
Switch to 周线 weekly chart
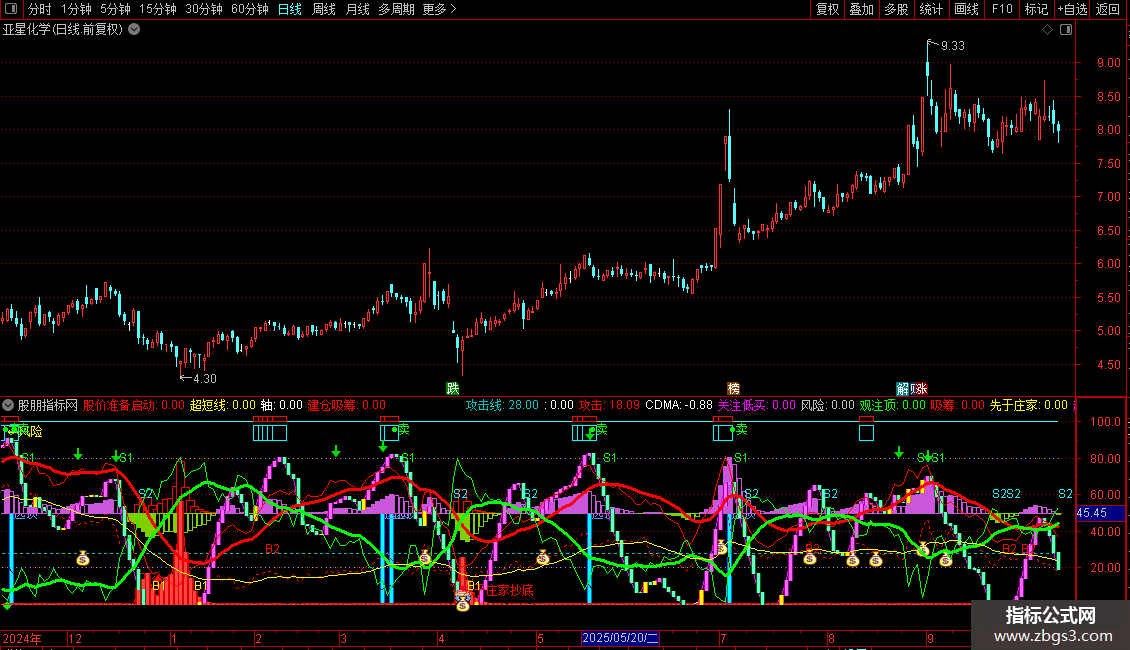pyautogui.click(x=324, y=9)
